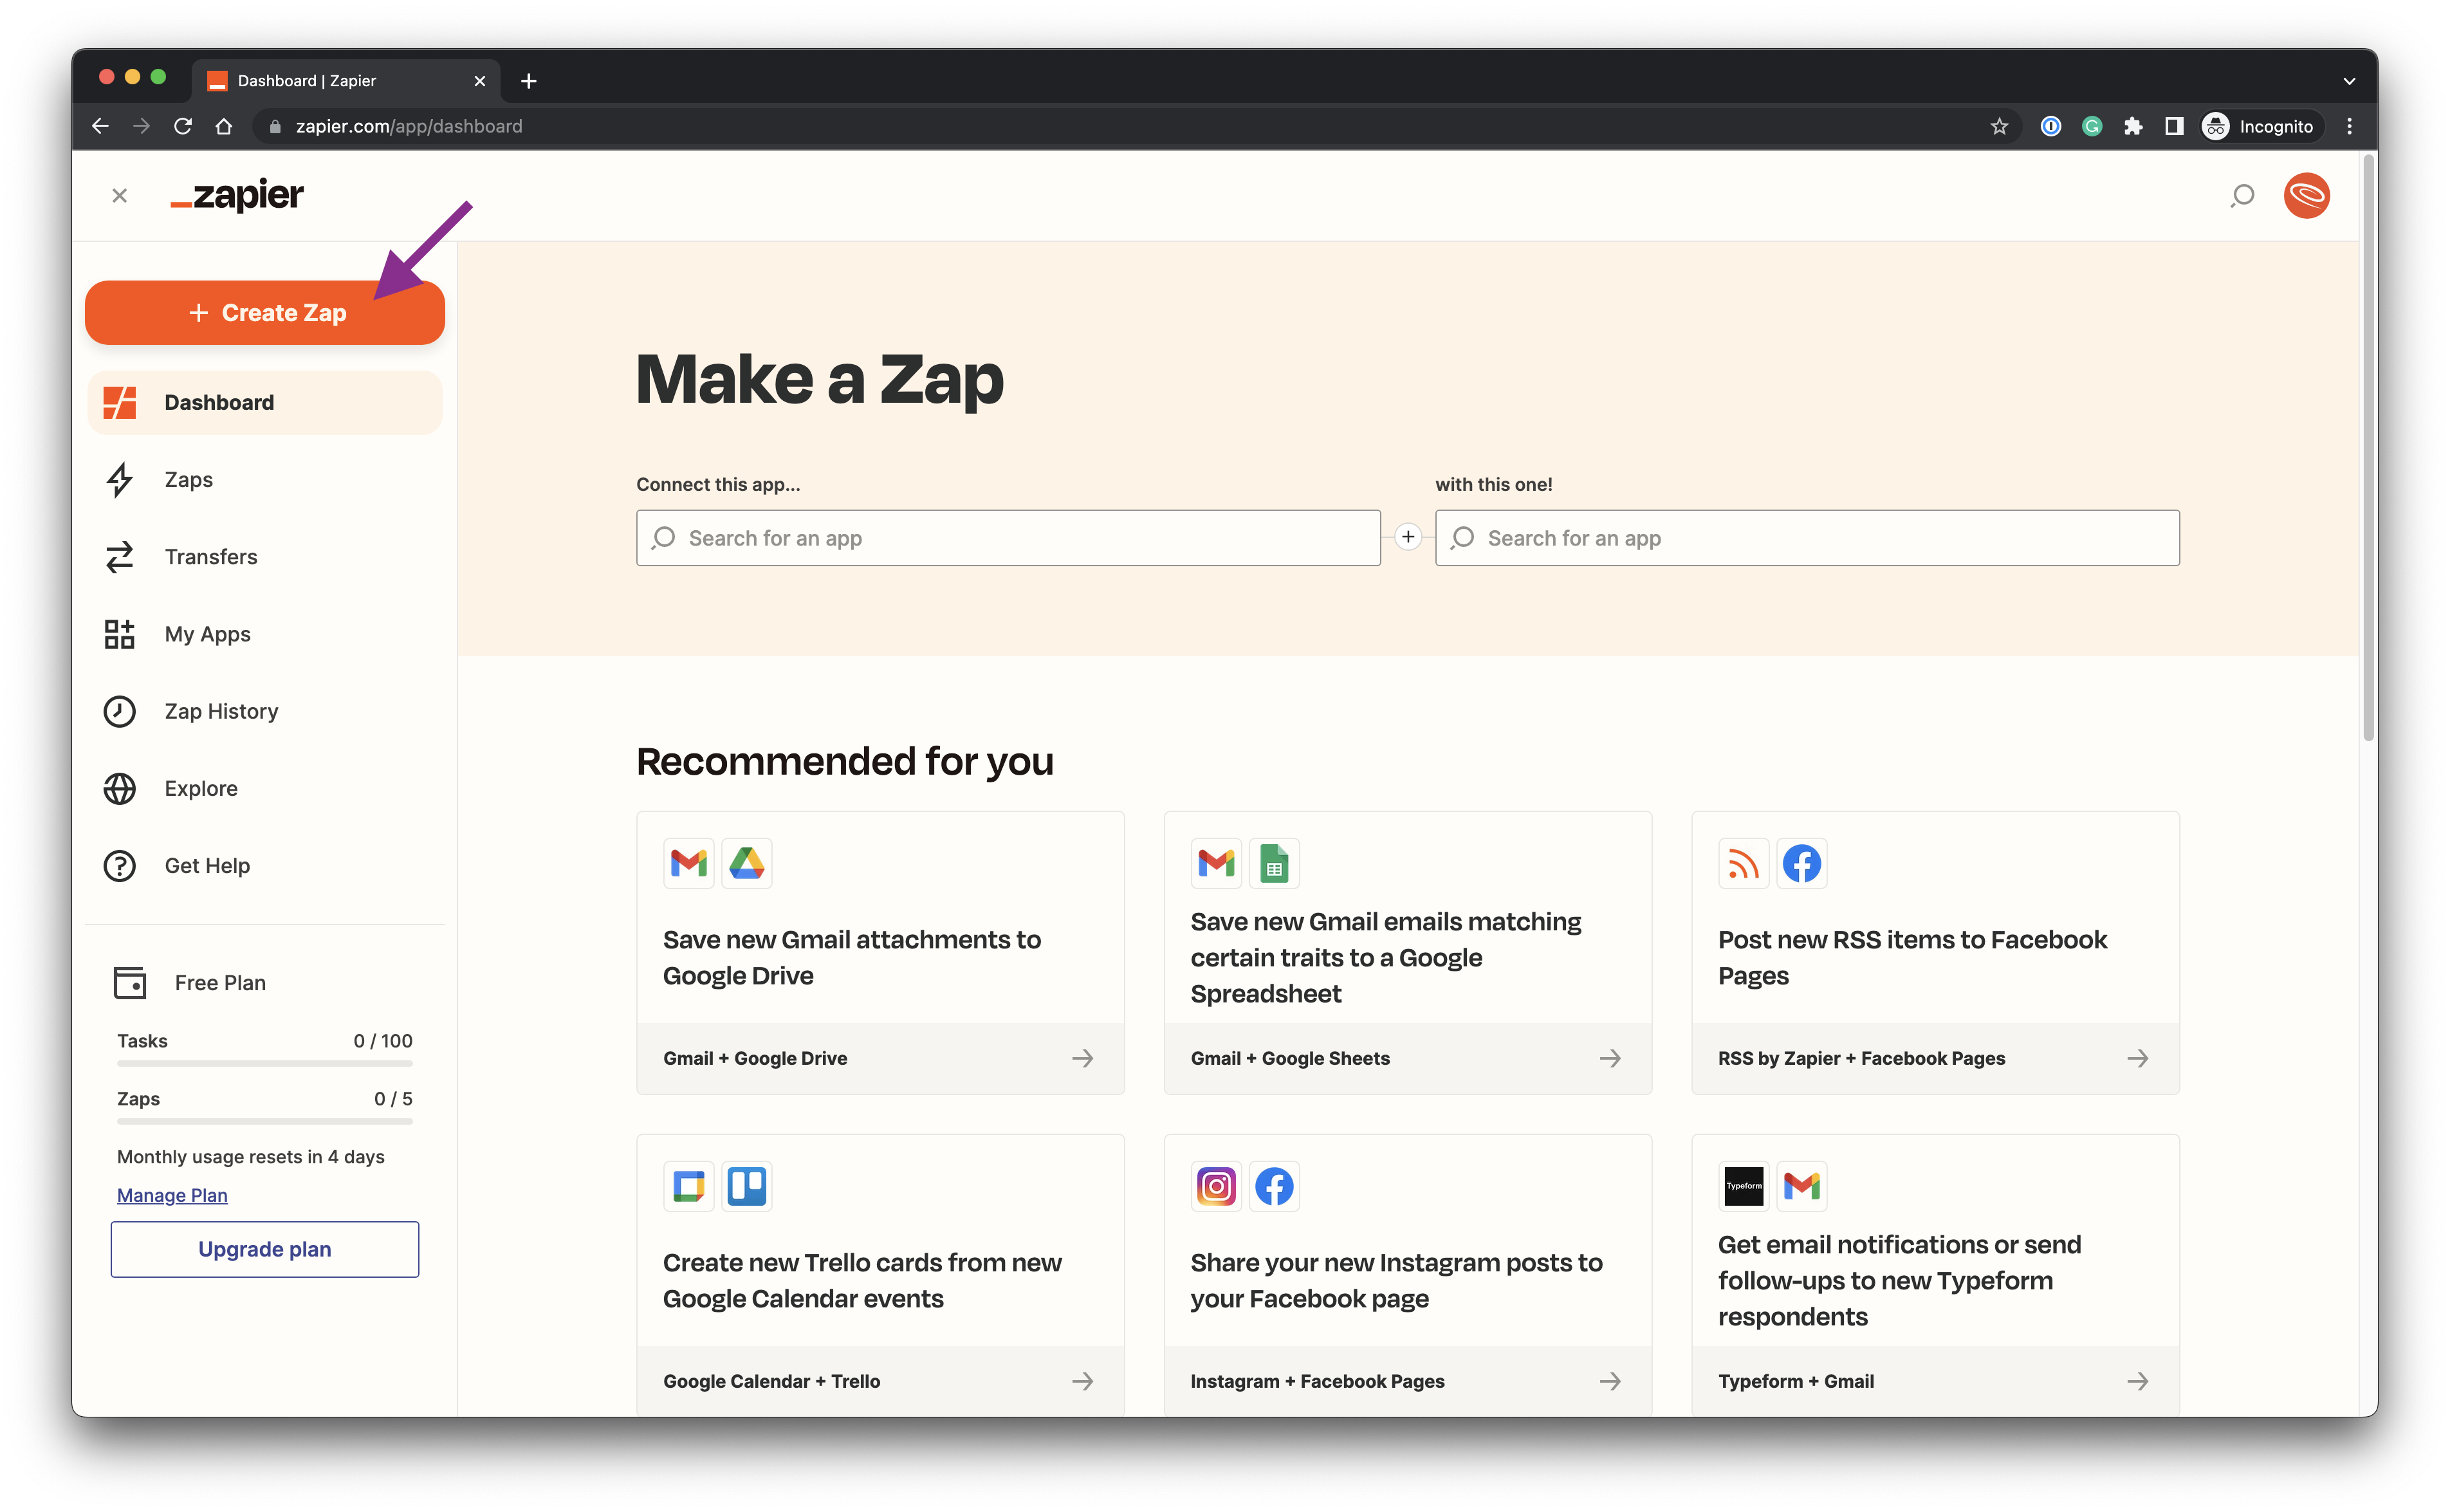Click the plus connector between app fields
This screenshot has width=2450, height=1512.
pos(1408,537)
